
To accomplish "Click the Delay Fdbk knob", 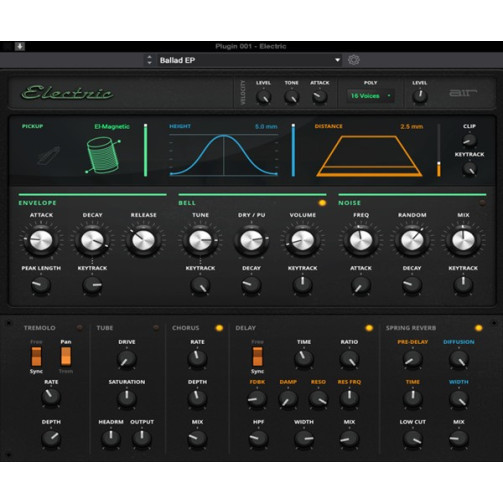I will 257,398.
